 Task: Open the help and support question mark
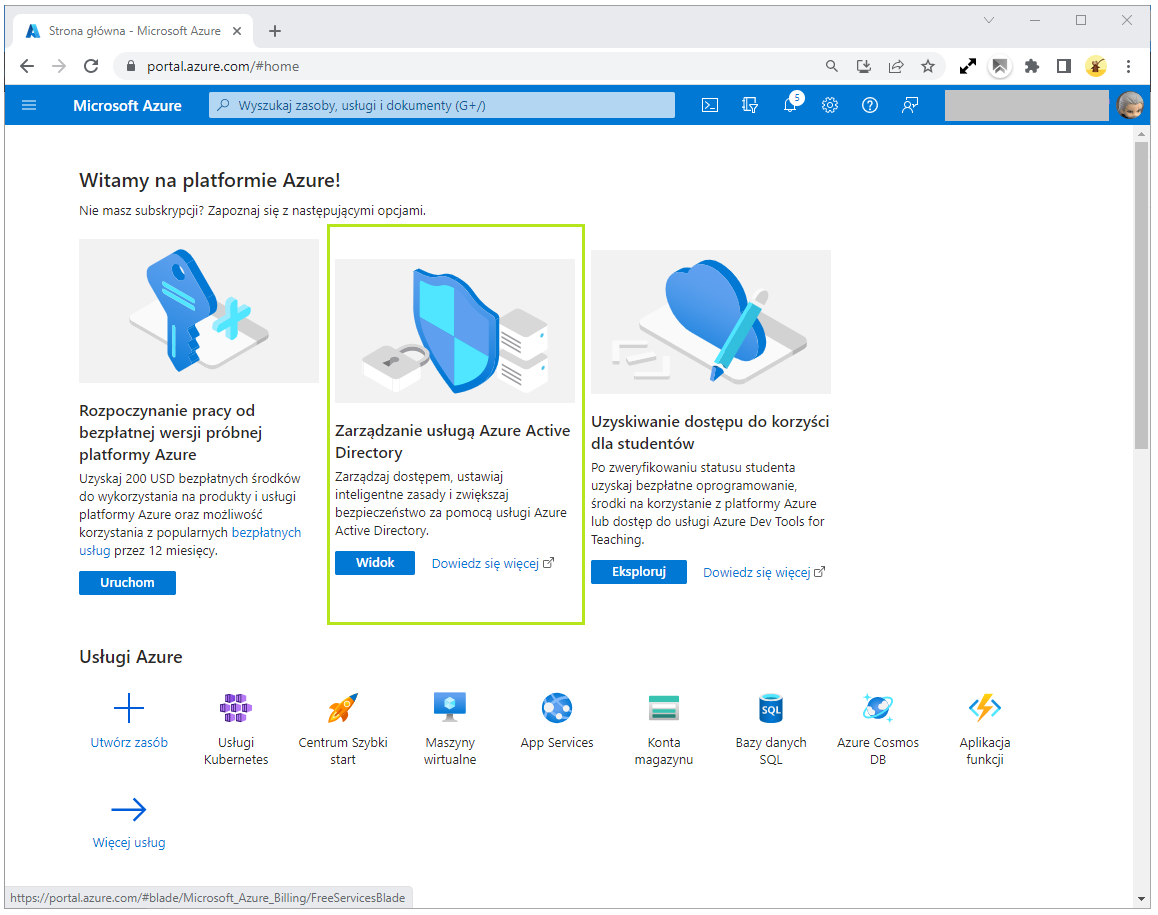[869, 104]
